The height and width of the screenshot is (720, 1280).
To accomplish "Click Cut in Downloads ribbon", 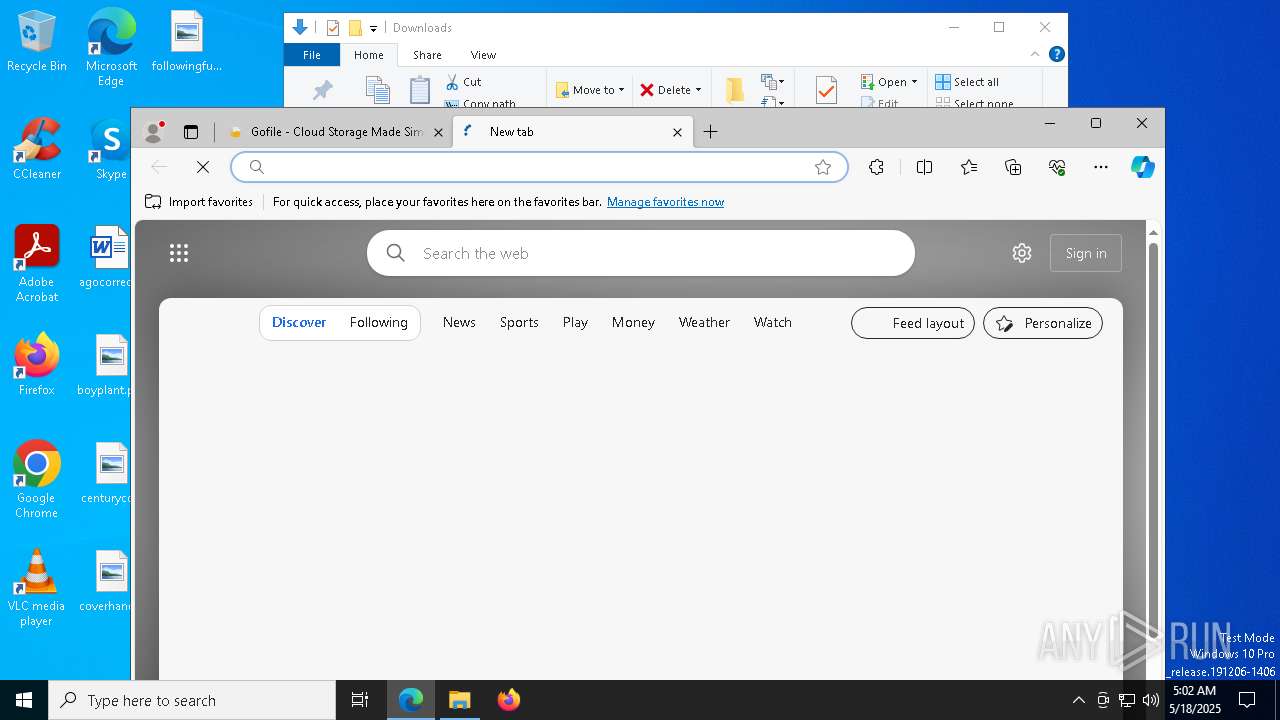I will click(x=463, y=82).
